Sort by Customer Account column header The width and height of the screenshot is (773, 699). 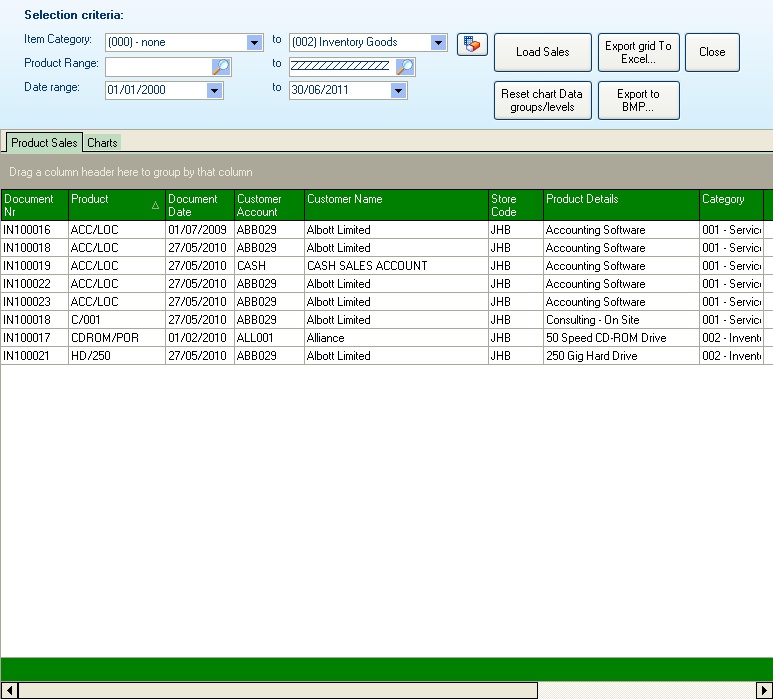coord(269,205)
